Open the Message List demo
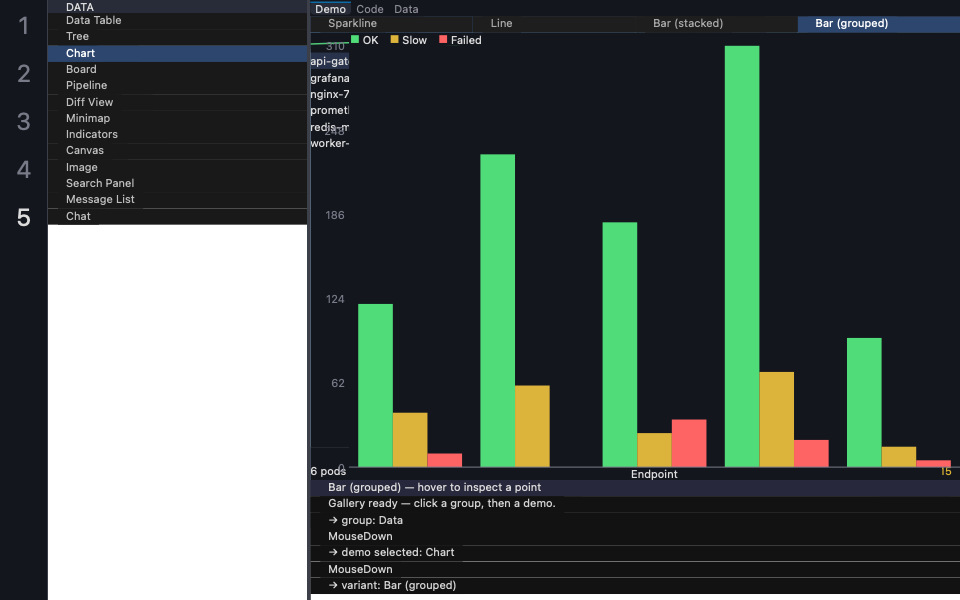 (x=177, y=200)
